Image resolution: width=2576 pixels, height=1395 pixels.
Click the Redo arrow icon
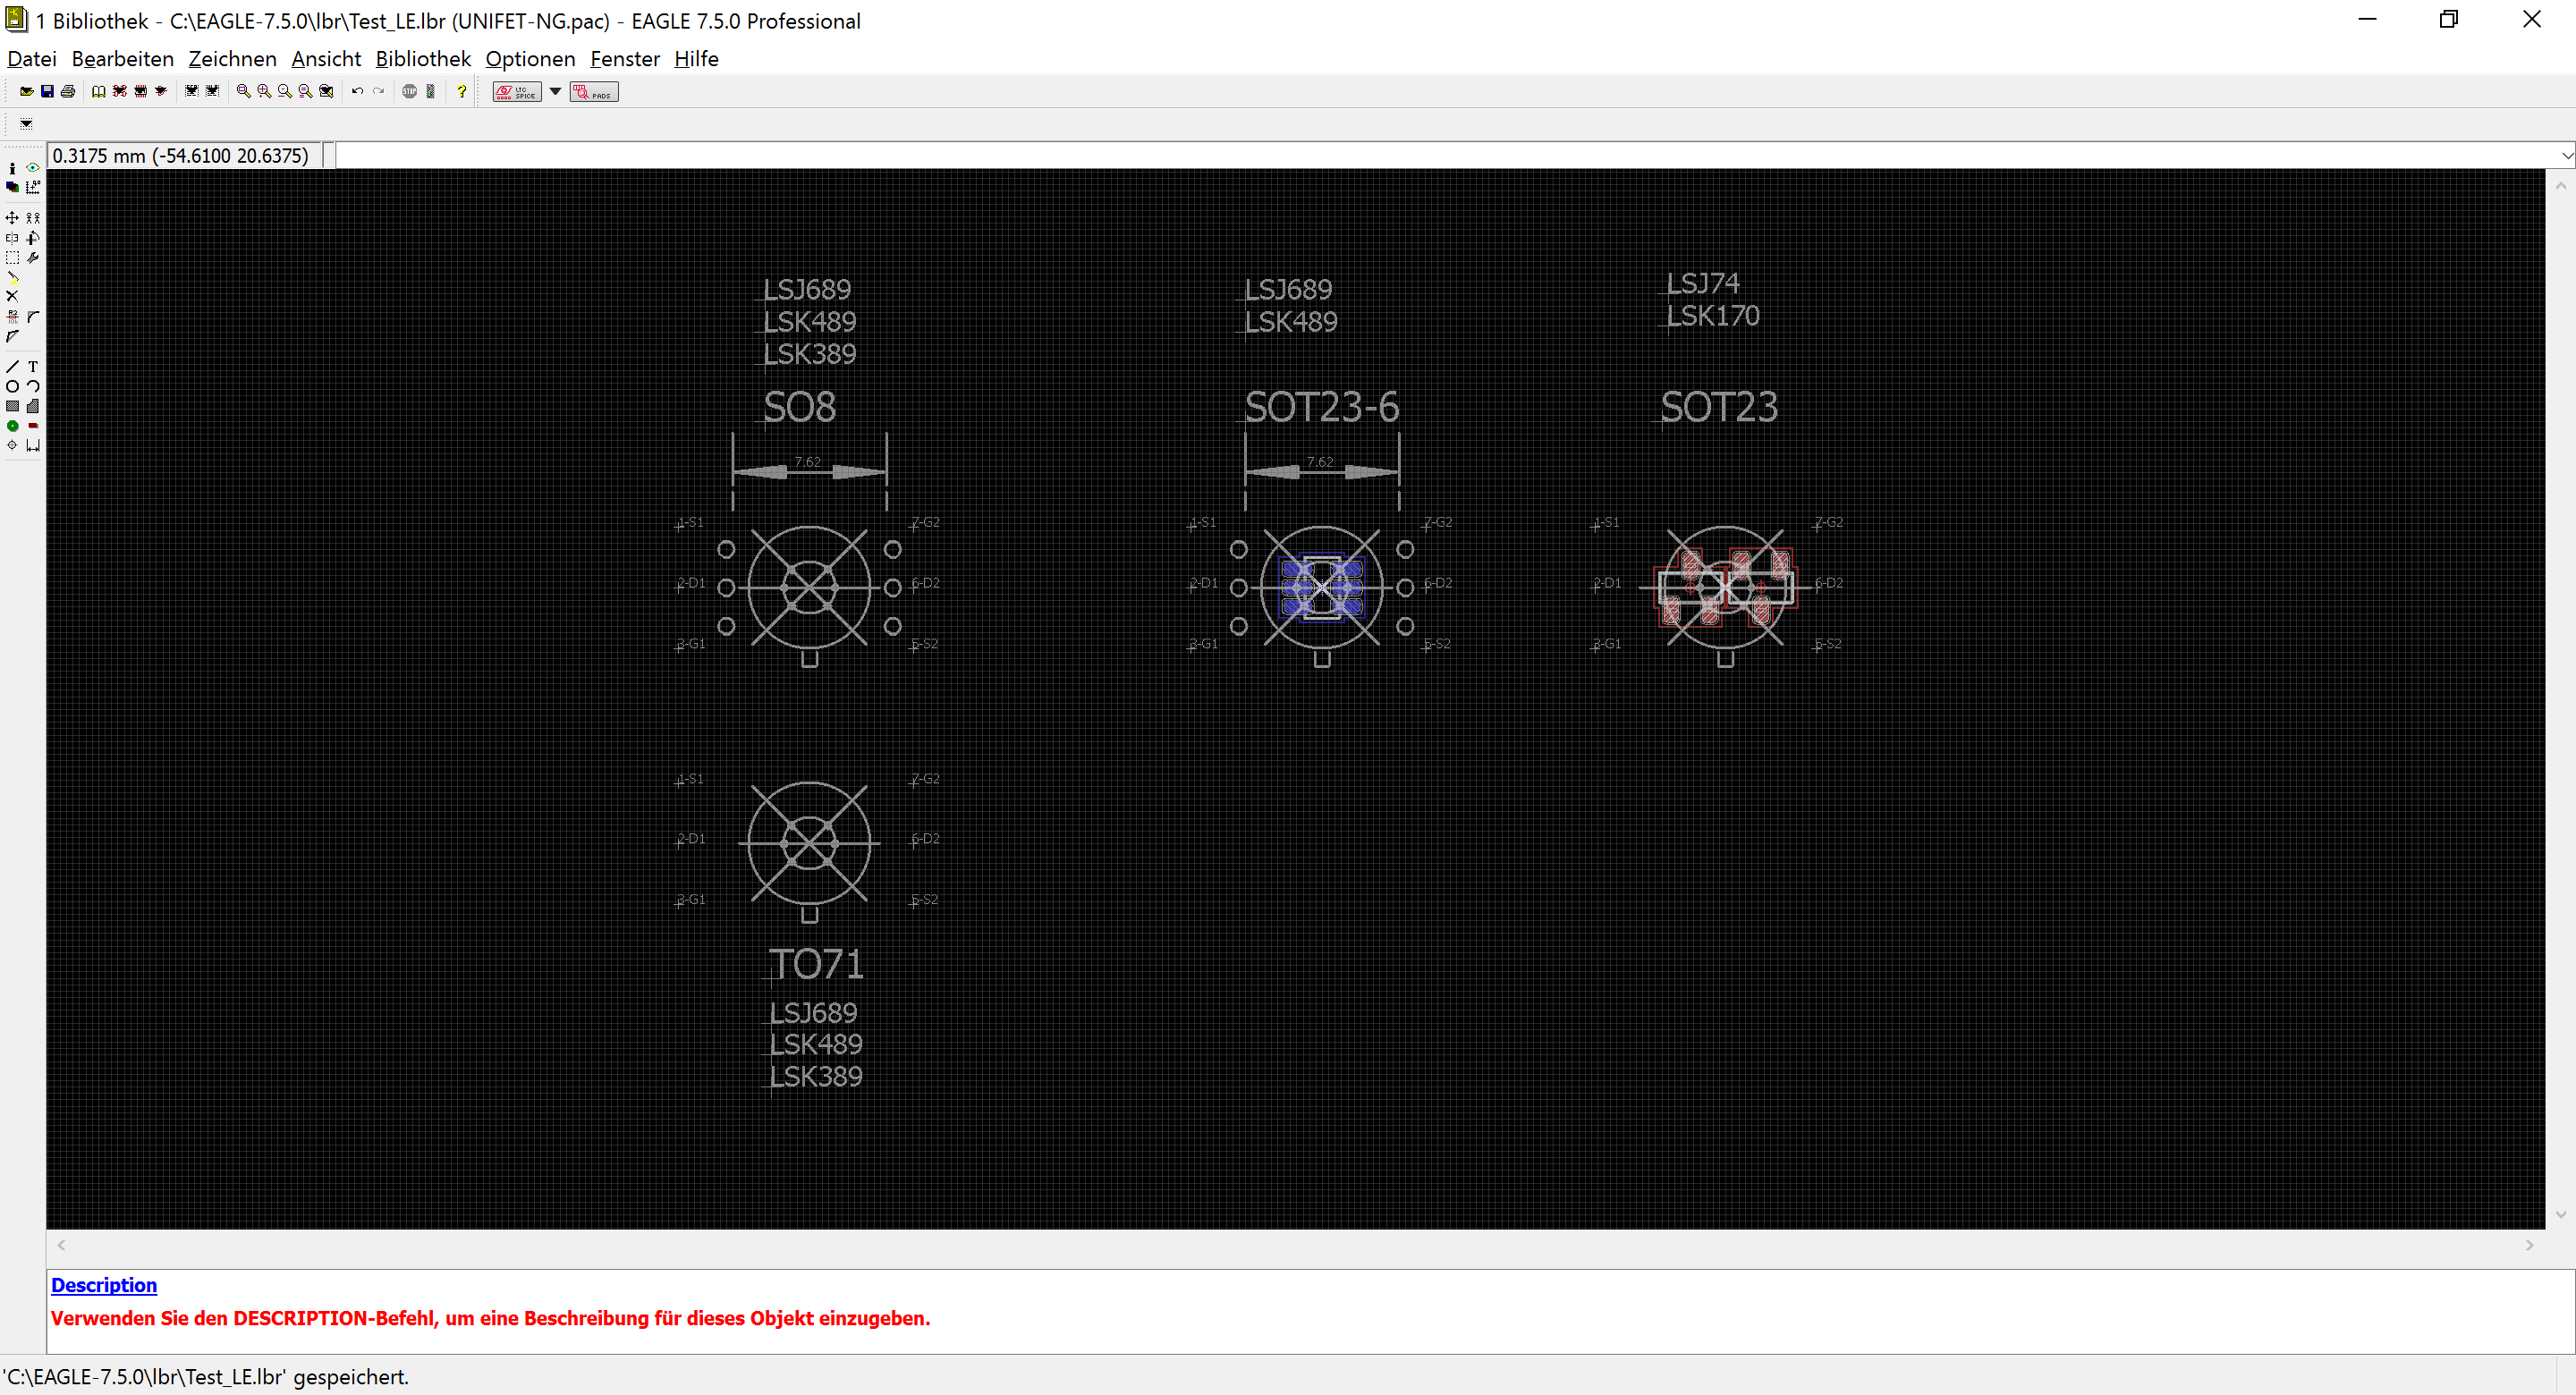pos(378,92)
